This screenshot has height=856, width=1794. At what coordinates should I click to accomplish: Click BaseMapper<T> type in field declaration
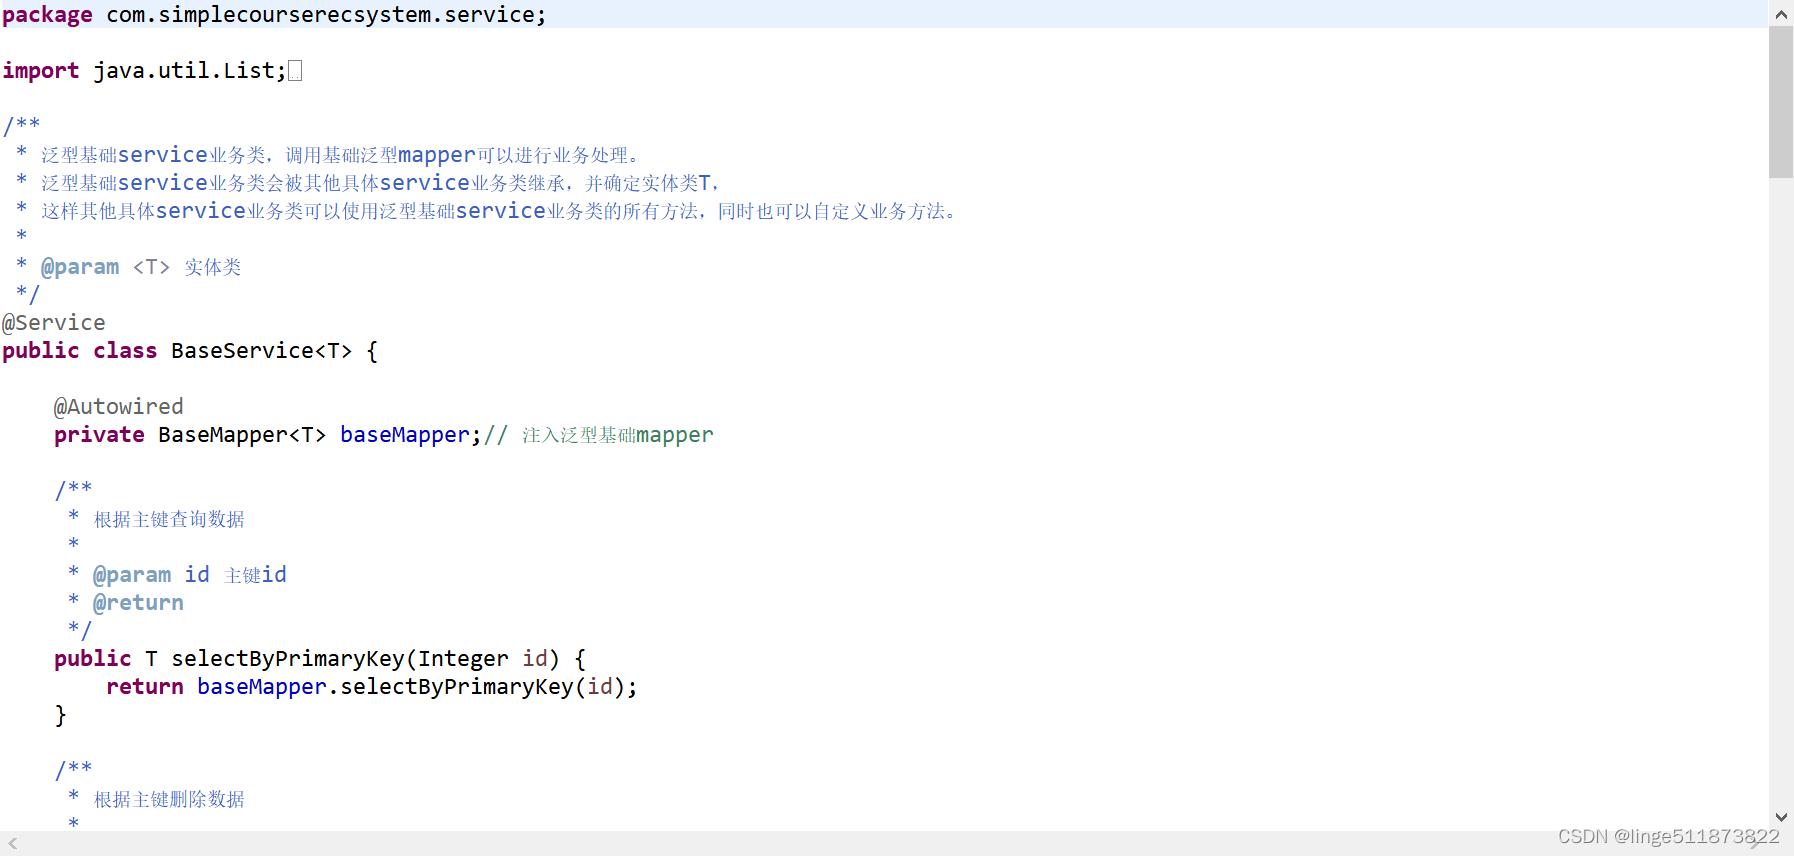point(242,435)
